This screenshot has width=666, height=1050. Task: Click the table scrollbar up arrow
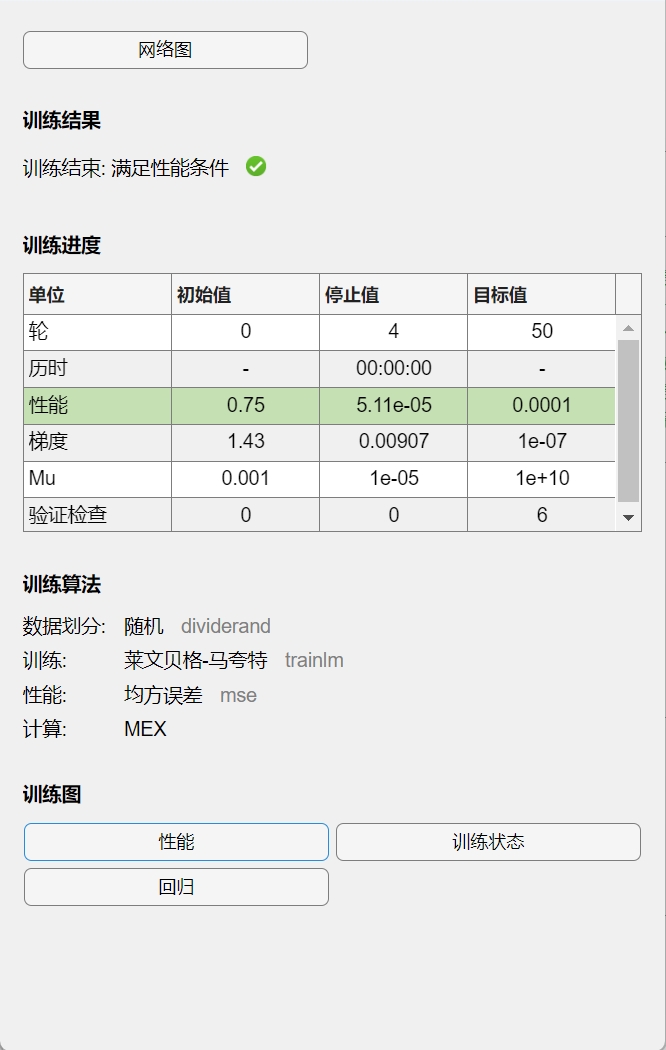[628, 328]
